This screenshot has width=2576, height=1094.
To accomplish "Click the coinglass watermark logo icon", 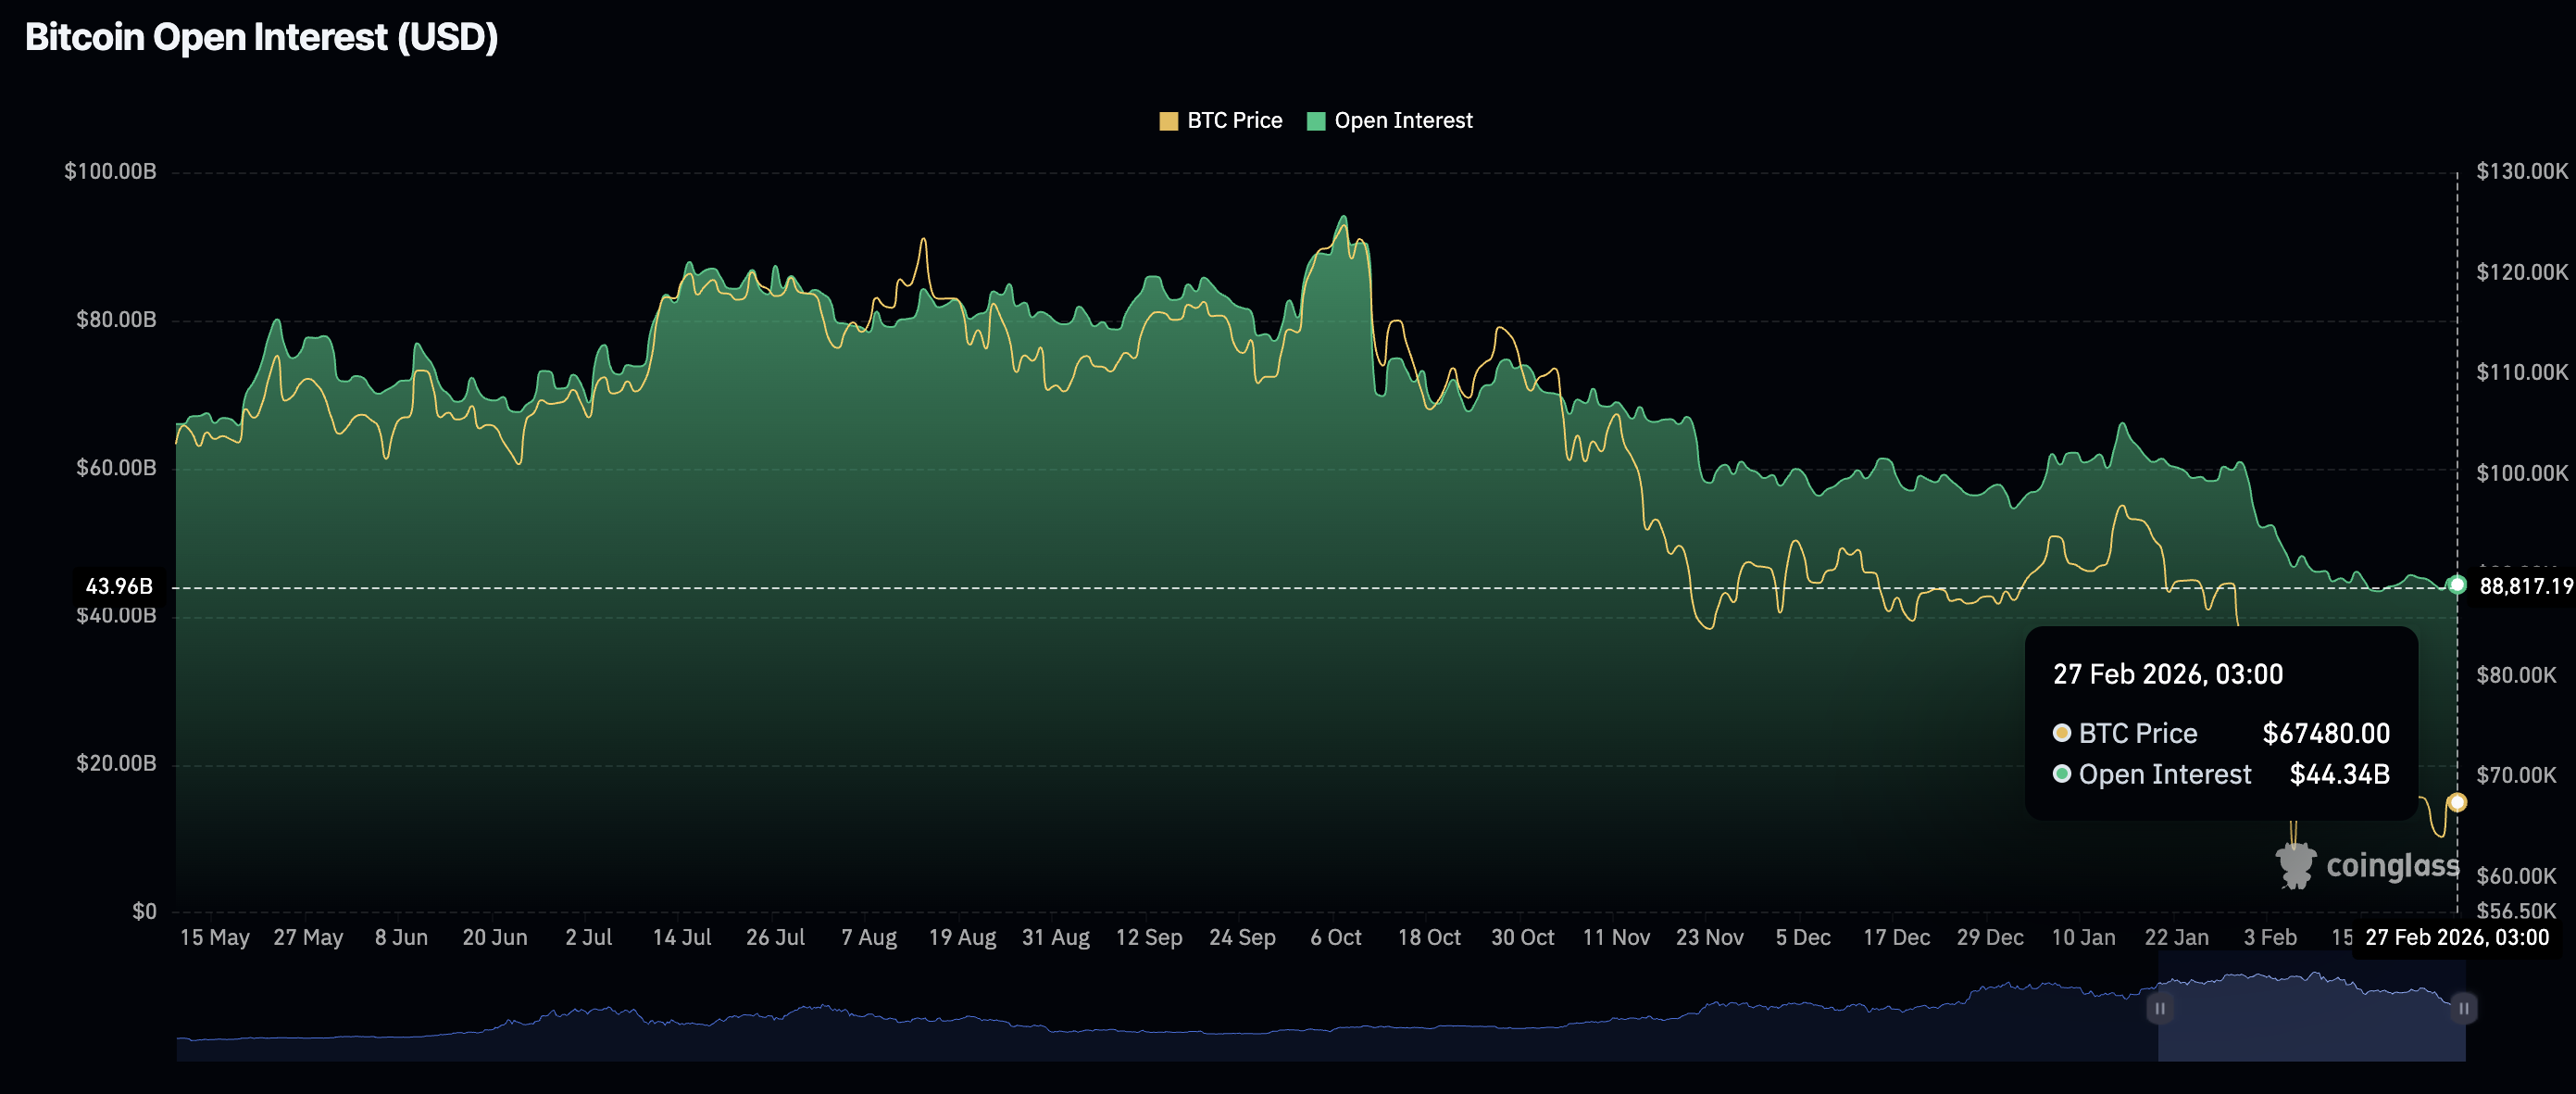I will pyautogui.click(x=2295, y=866).
